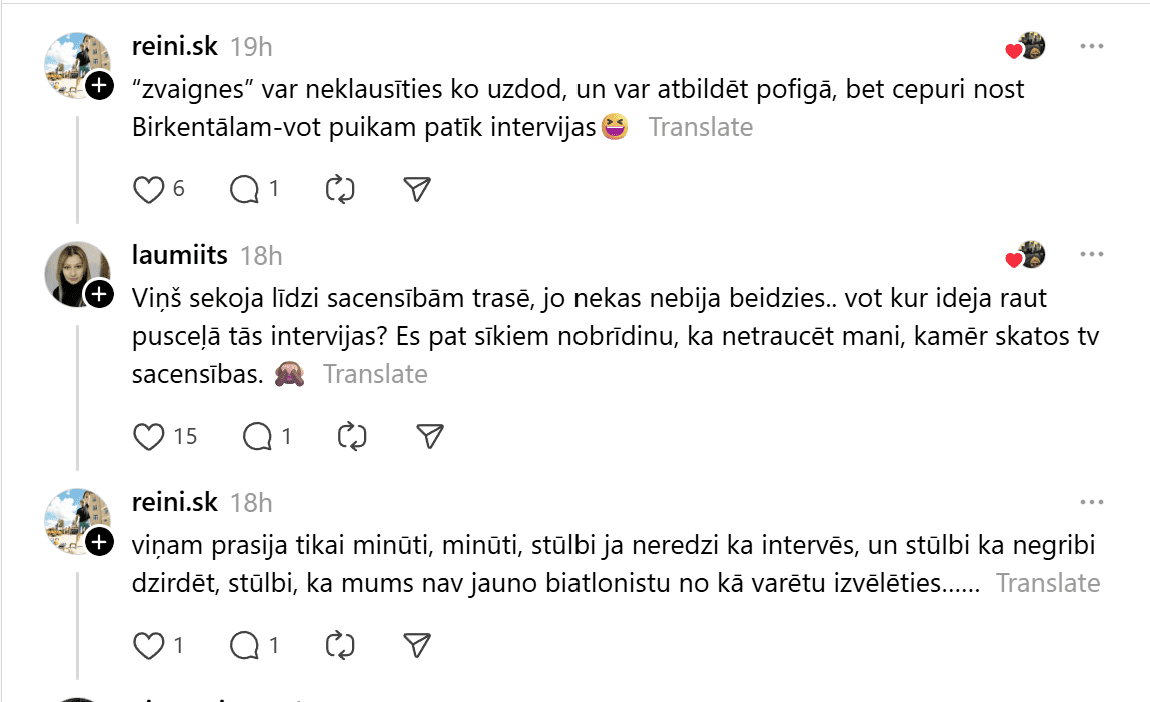The image size is (1150, 702).
Task: Open three-dot menu on reini.sk's 18h reply
Action: [1091, 502]
